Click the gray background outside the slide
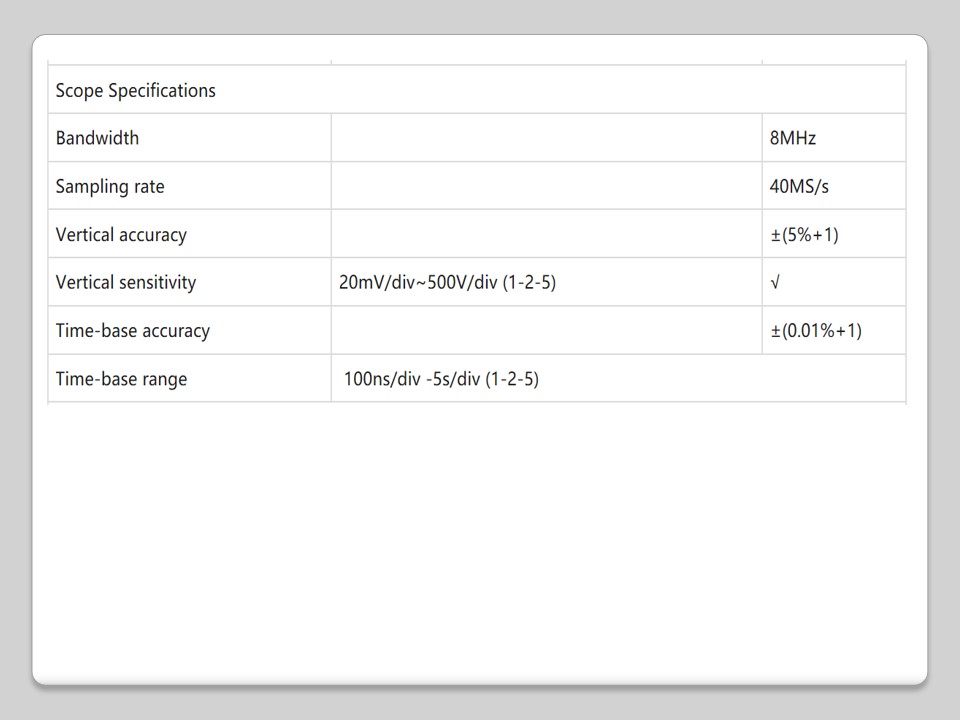The width and height of the screenshot is (960, 720). click(x=14, y=360)
